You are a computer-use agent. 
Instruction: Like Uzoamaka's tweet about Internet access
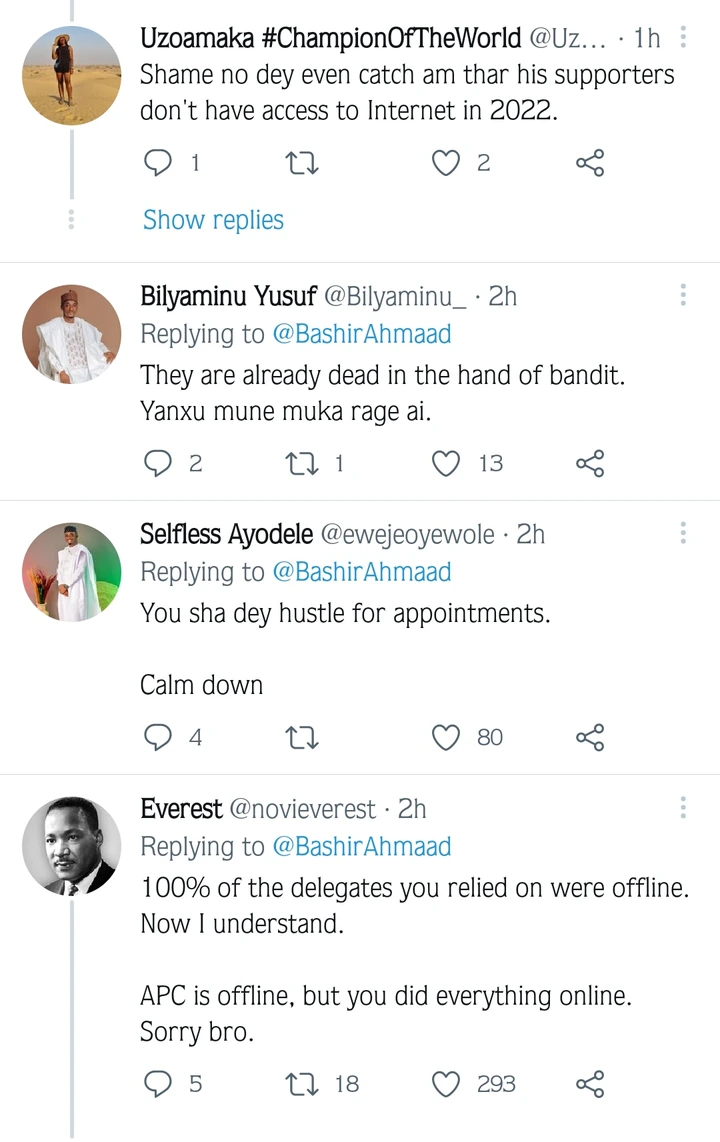pos(445,163)
